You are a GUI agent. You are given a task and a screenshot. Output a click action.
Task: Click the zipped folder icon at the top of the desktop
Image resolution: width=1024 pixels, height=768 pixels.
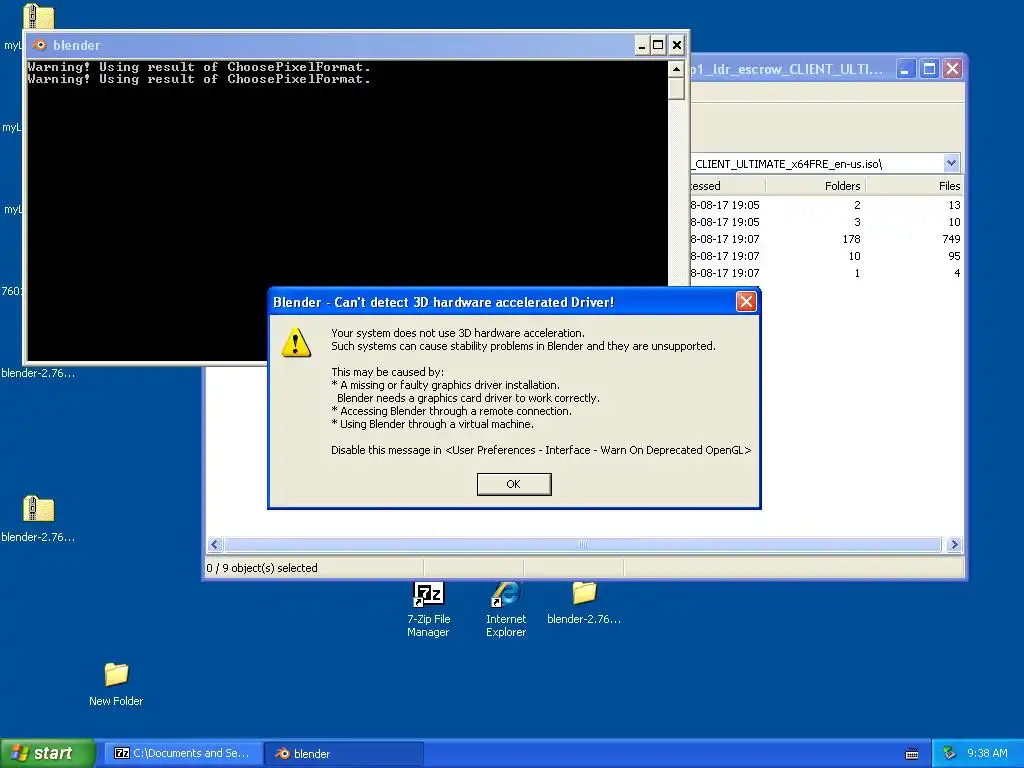click(39, 16)
